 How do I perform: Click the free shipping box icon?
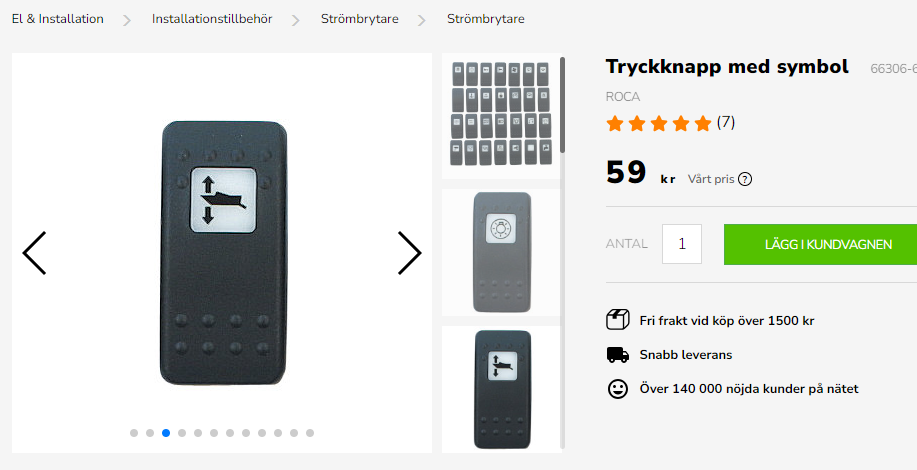[618, 320]
